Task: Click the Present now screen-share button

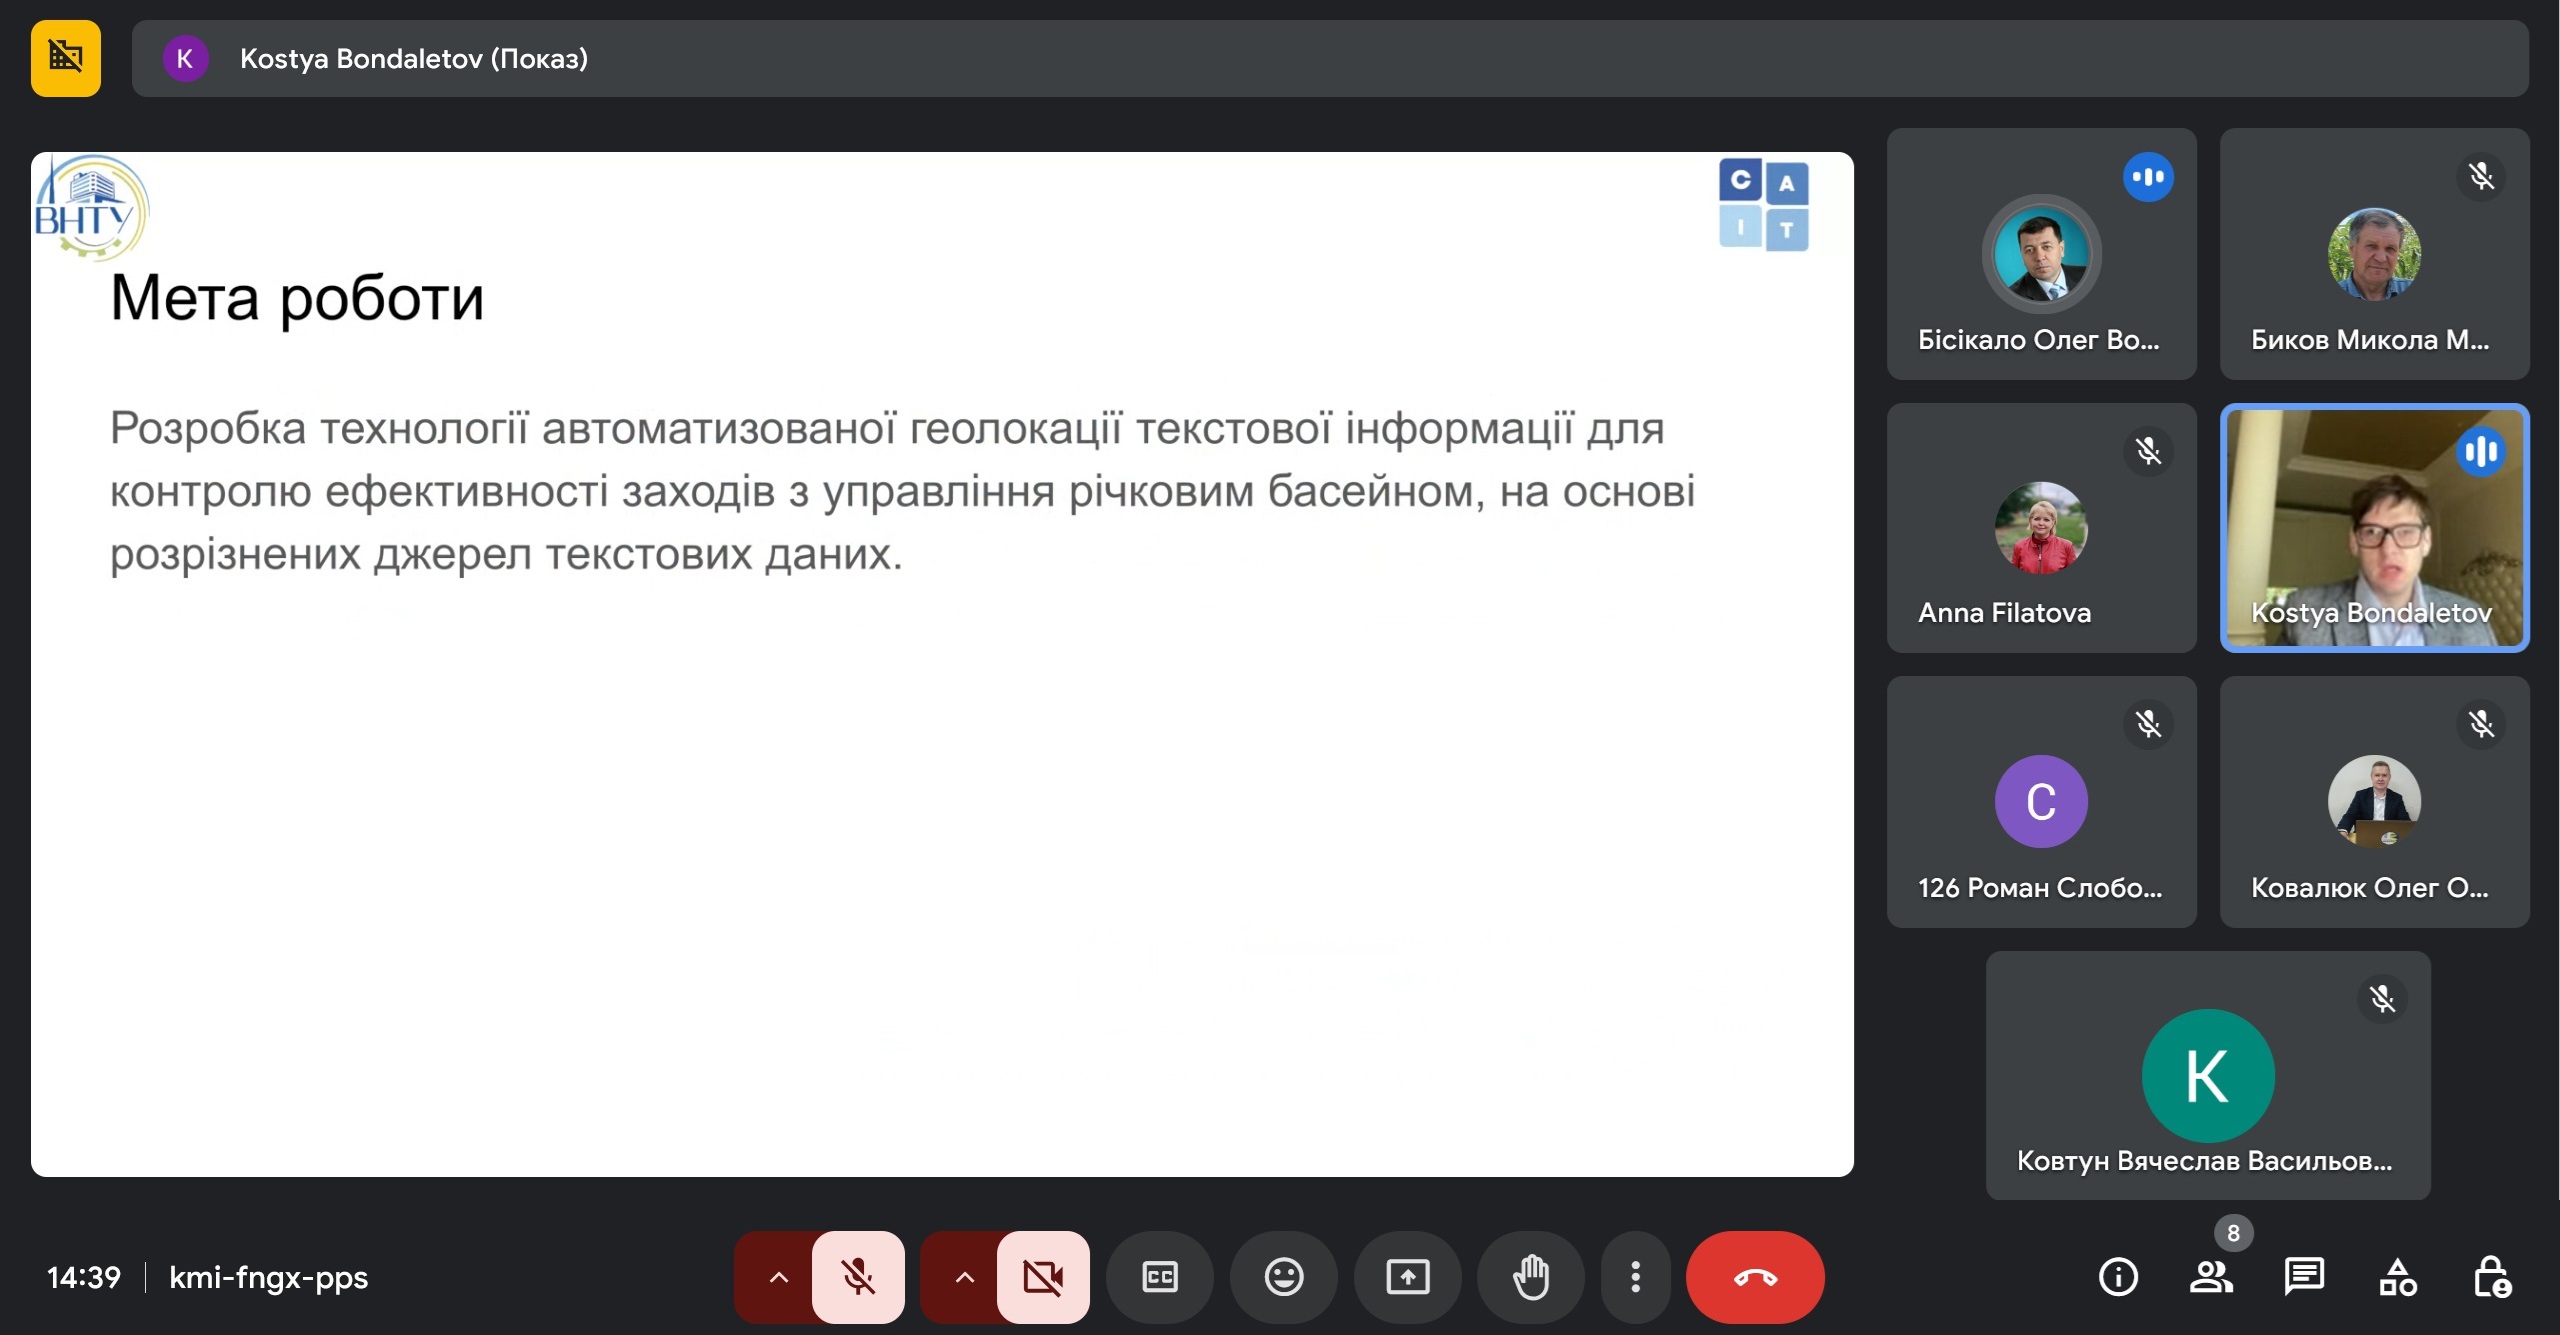Action: click(x=1408, y=1277)
